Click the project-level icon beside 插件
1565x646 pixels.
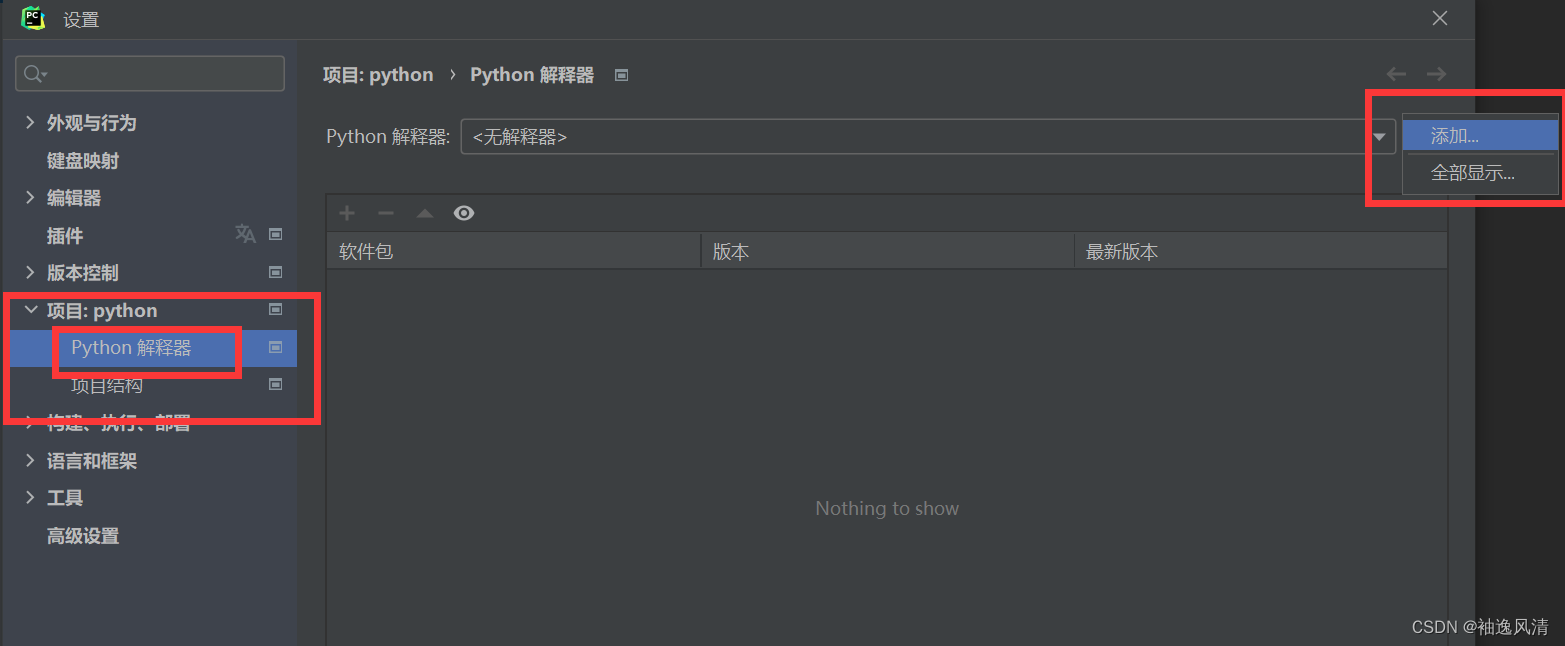tap(276, 234)
